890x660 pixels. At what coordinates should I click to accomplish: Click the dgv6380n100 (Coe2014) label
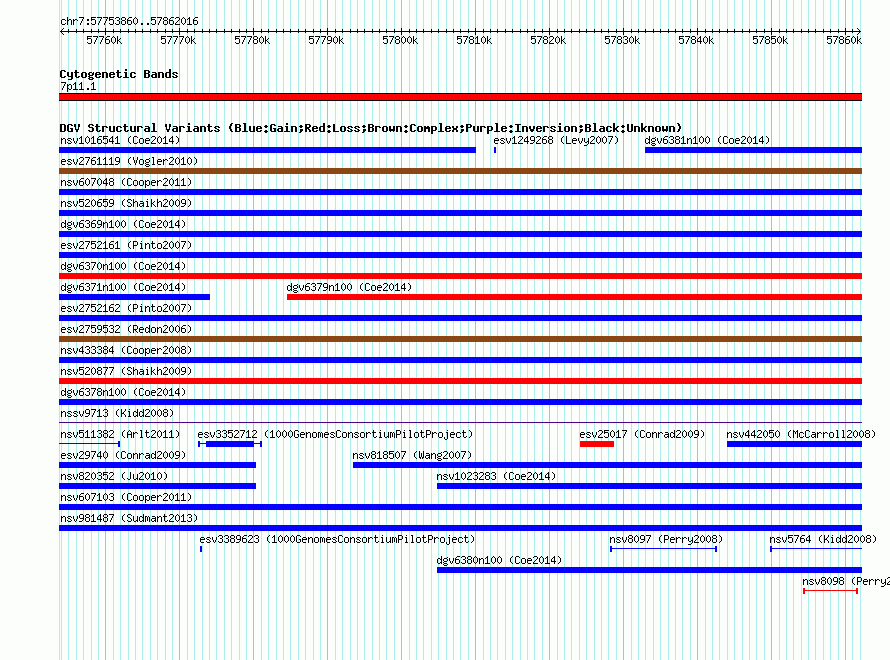pyautogui.click(x=499, y=560)
